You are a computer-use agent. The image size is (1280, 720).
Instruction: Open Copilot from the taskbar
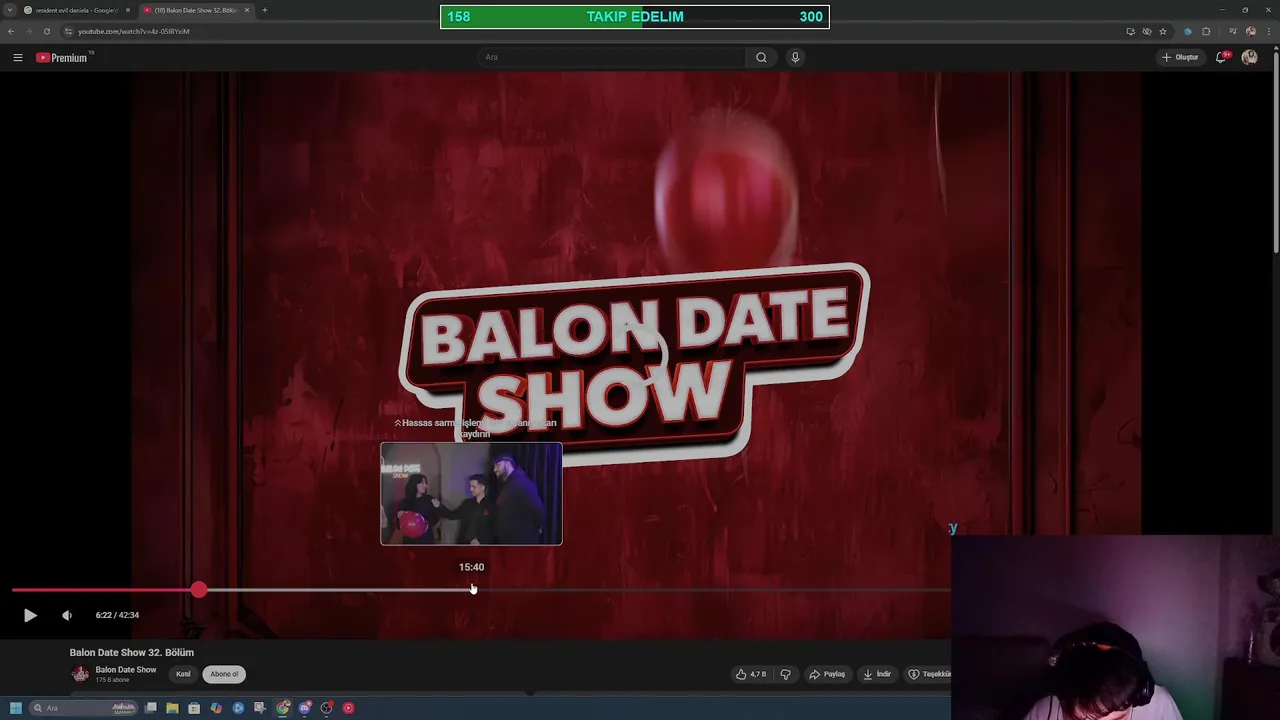point(216,708)
